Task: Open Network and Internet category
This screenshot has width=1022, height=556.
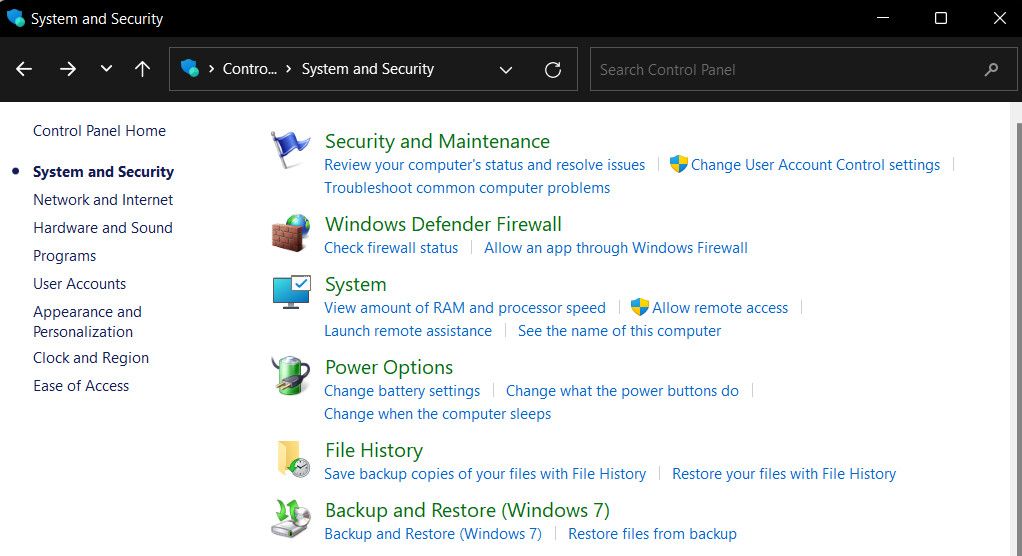Action: (x=103, y=199)
